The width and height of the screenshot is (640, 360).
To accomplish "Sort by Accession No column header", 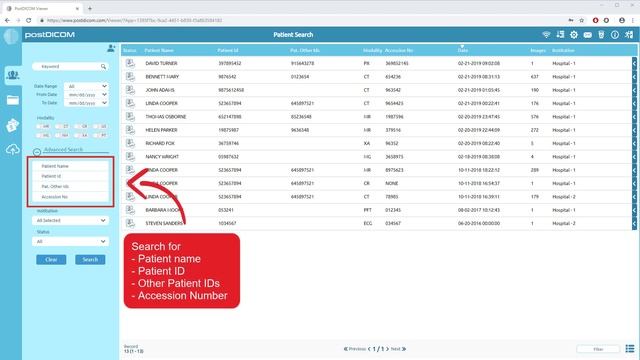I will (x=399, y=51).
